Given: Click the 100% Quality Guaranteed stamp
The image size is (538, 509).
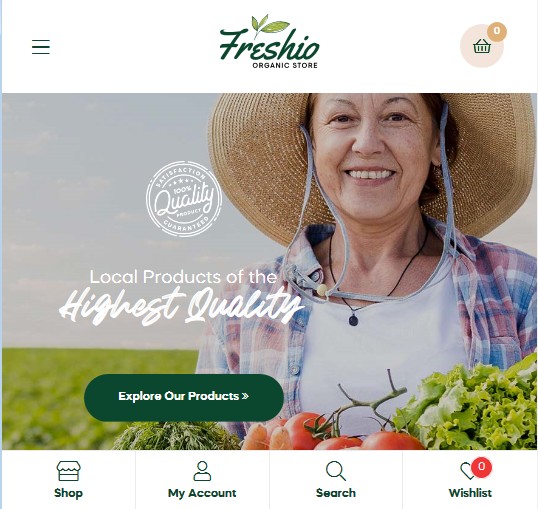Looking at the screenshot, I should (184, 199).
